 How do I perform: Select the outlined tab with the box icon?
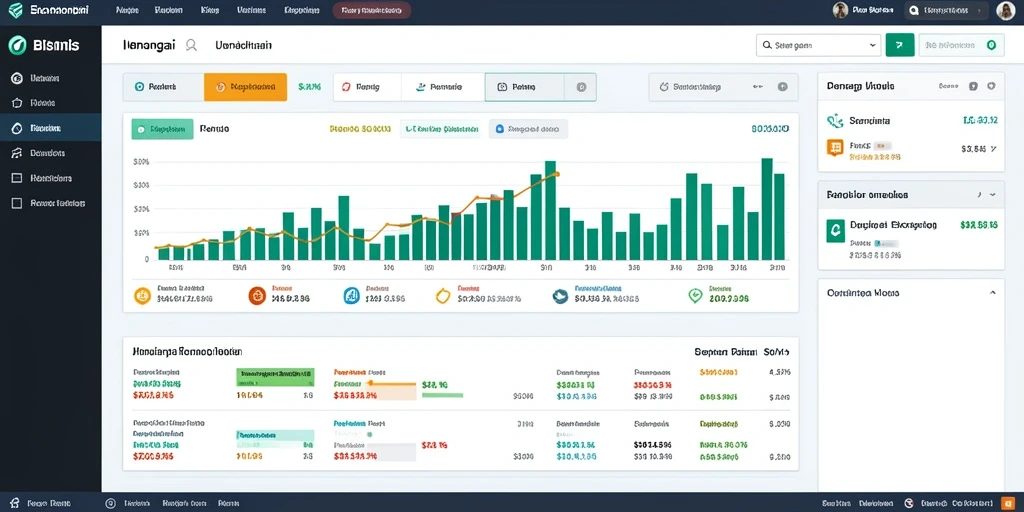click(524, 87)
